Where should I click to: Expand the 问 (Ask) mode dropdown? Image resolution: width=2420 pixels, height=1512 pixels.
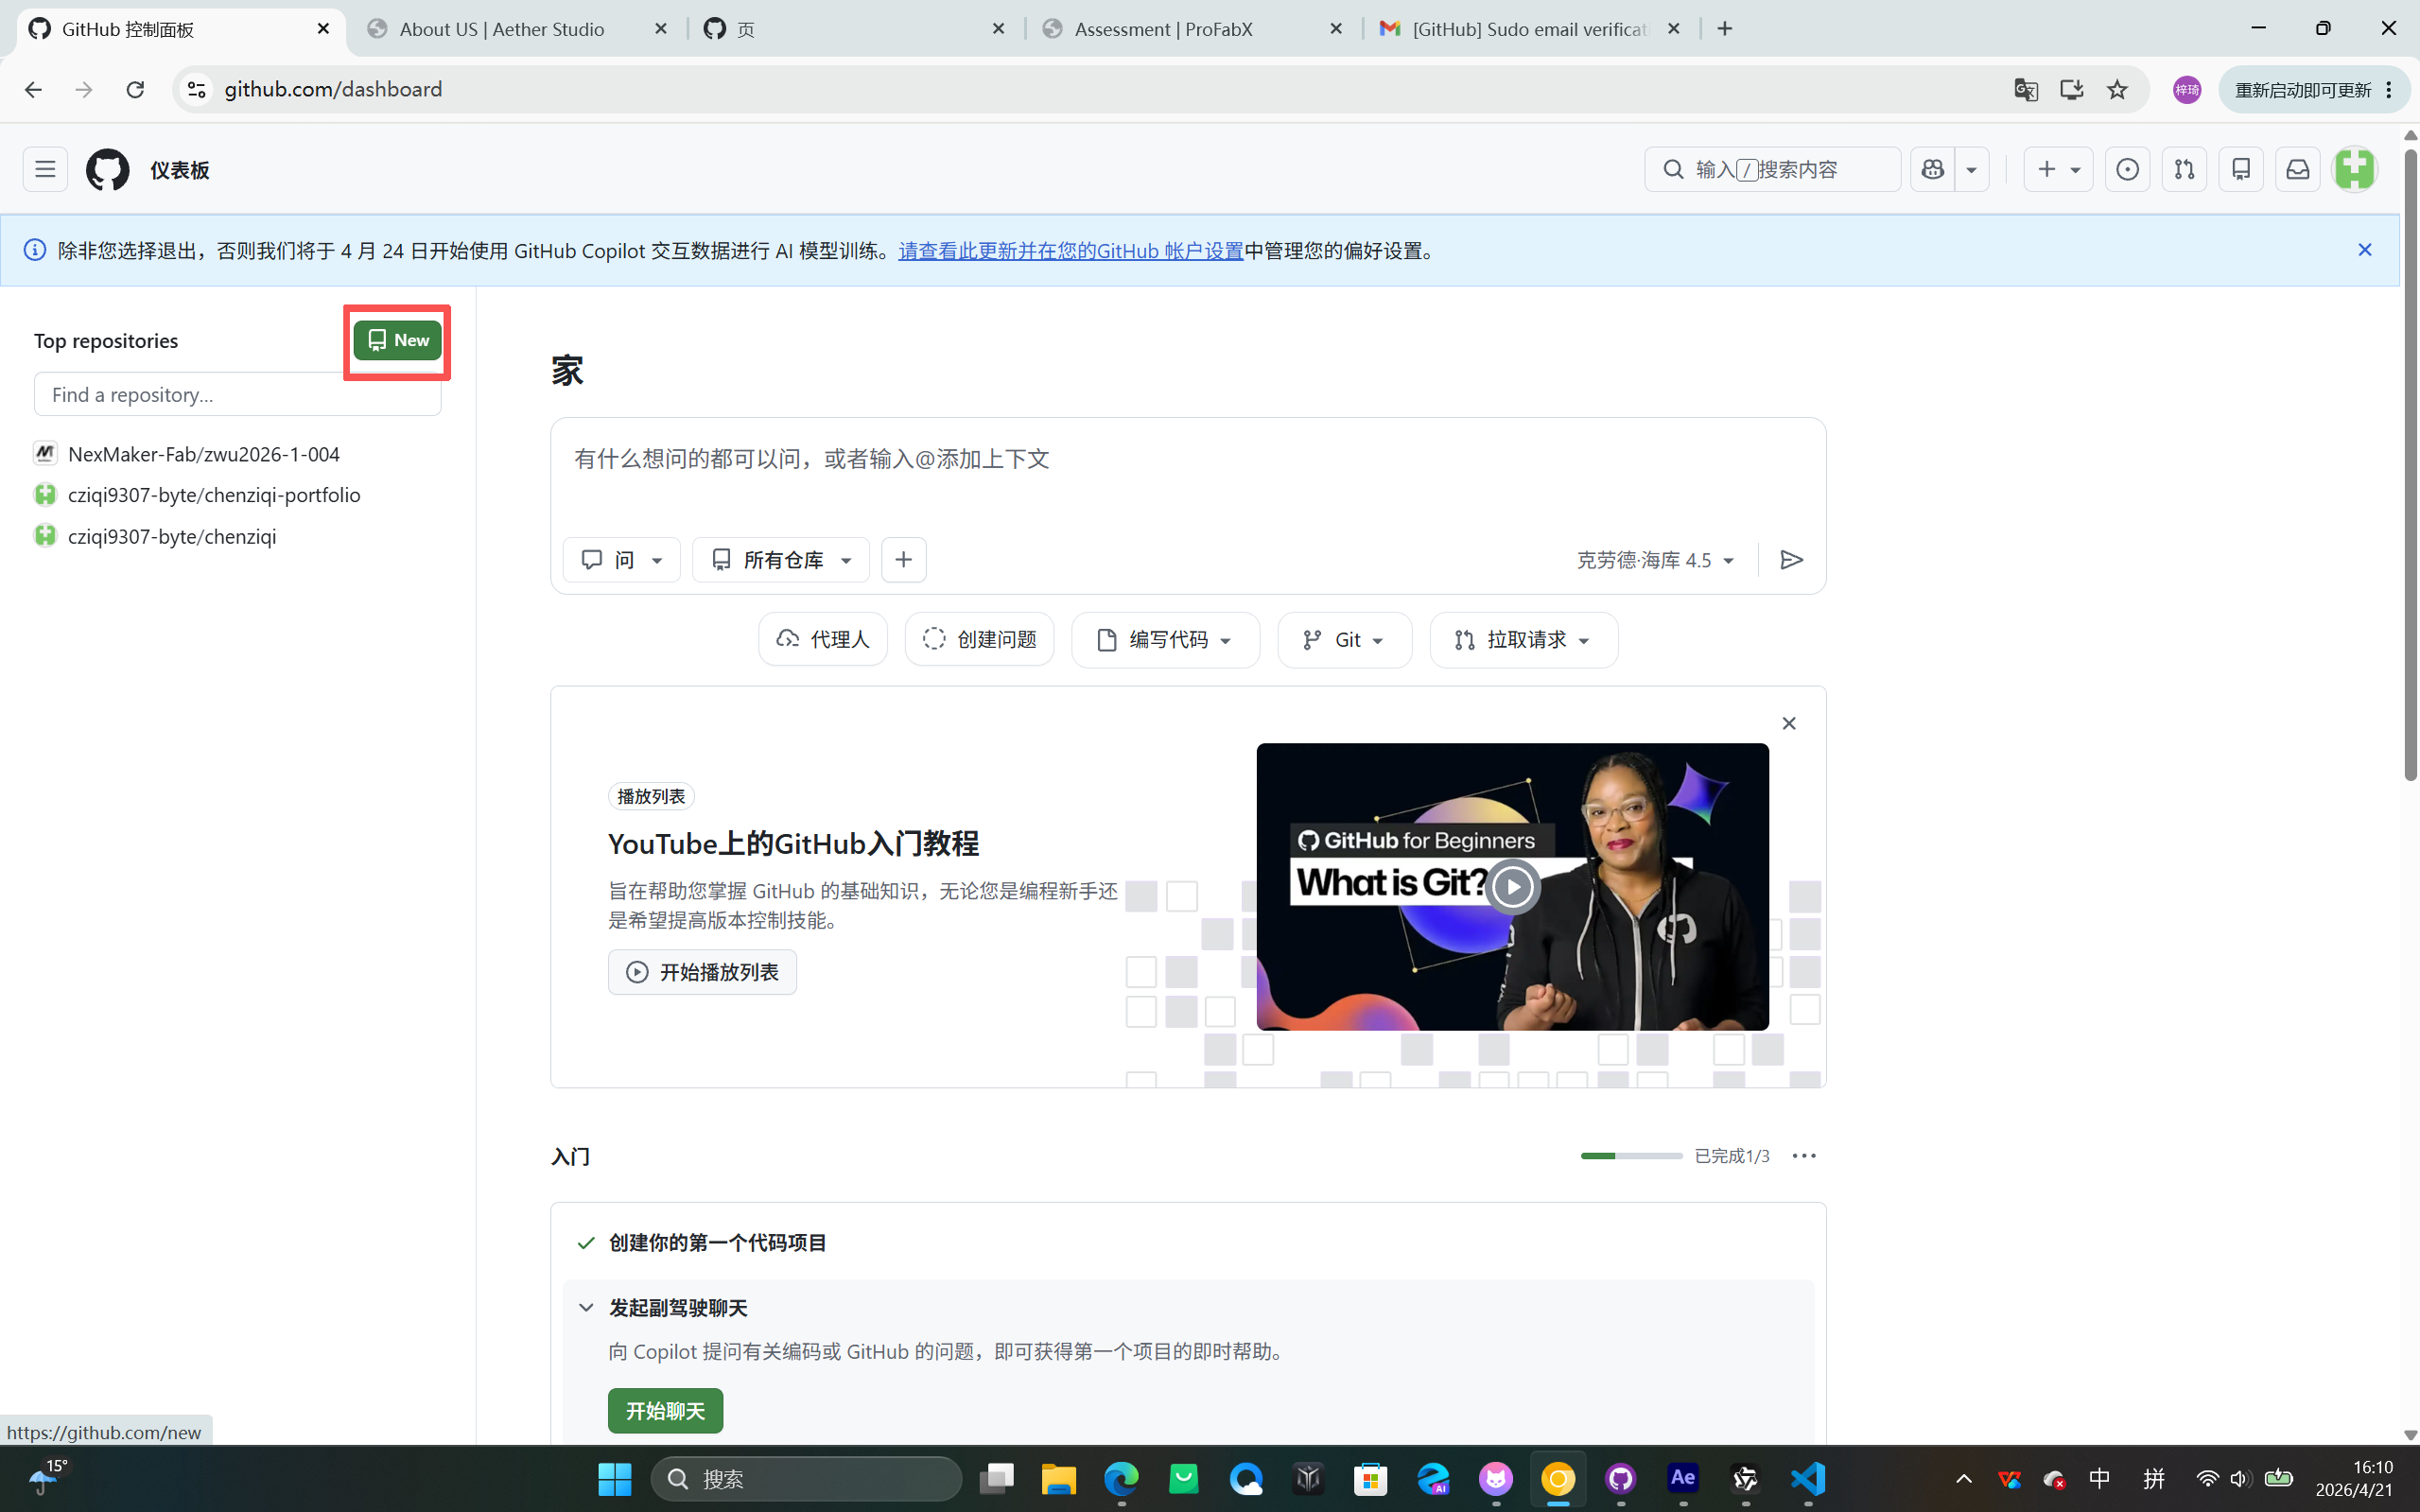(x=621, y=559)
